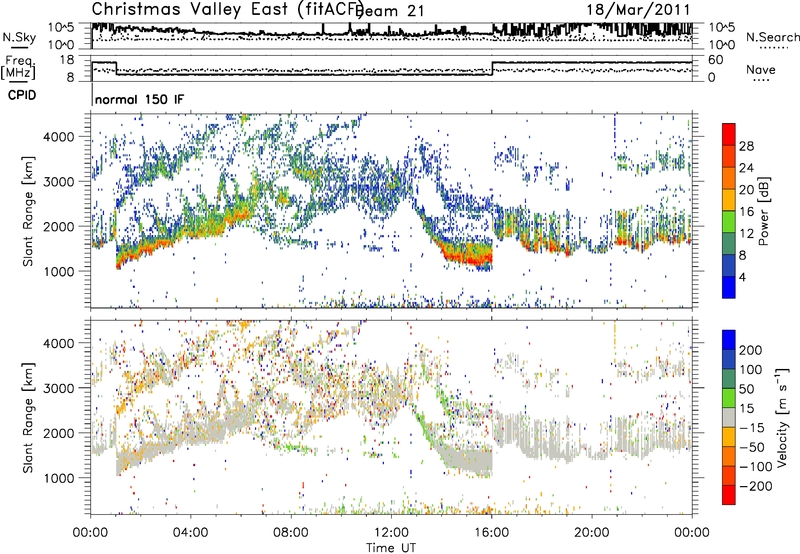This screenshot has height=554, width=800.
Task: Click the left '10^5' noise axis value
Action: tap(61, 28)
